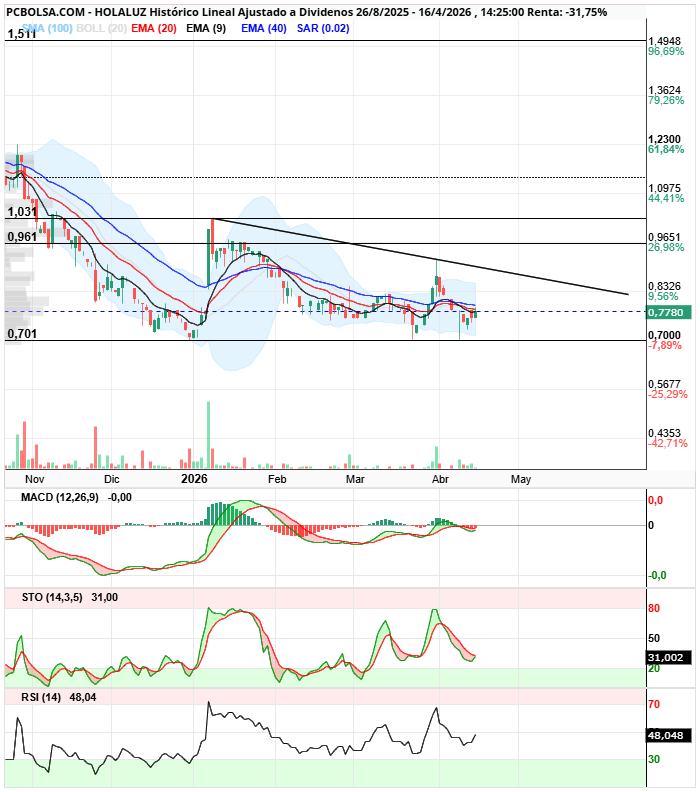Click the MACD (12,26,9) panel label
This screenshot has width=700, height=792.
click(x=54, y=497)
